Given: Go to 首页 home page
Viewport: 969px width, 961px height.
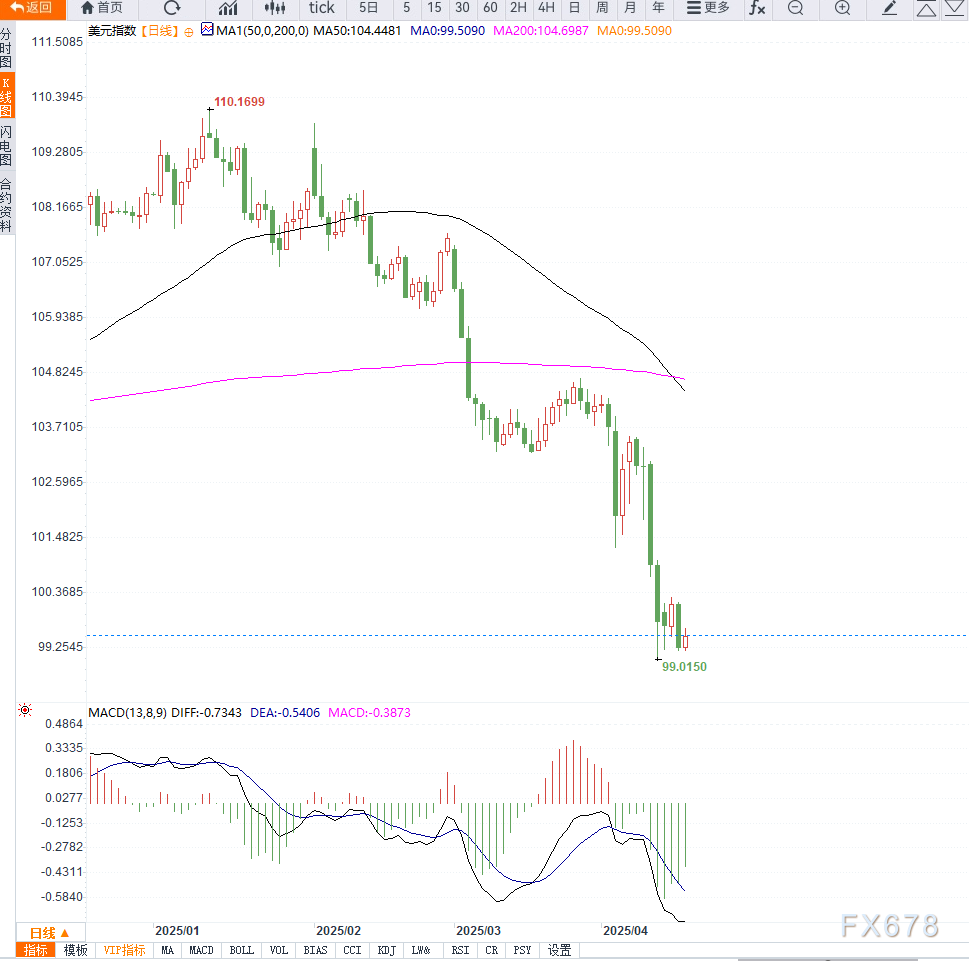Looking at the screenshot, I should [102, 8].
